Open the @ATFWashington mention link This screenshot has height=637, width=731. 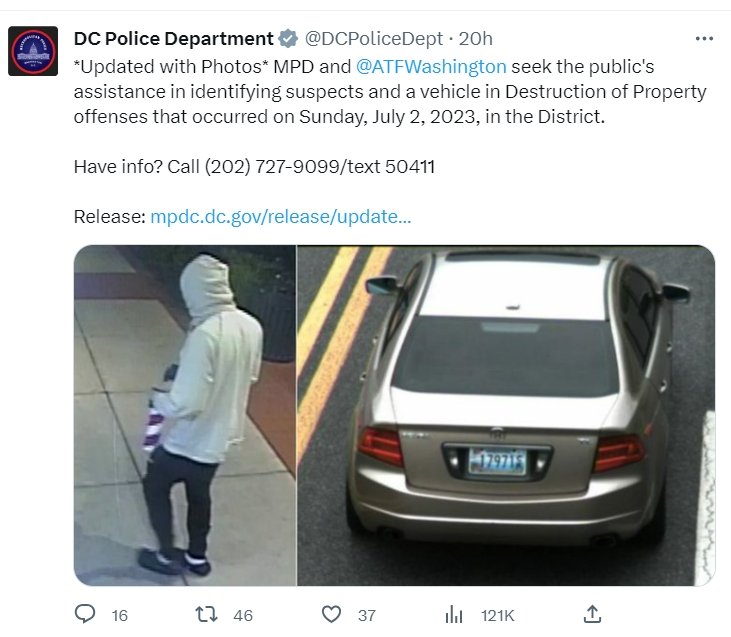click(431, 67)
